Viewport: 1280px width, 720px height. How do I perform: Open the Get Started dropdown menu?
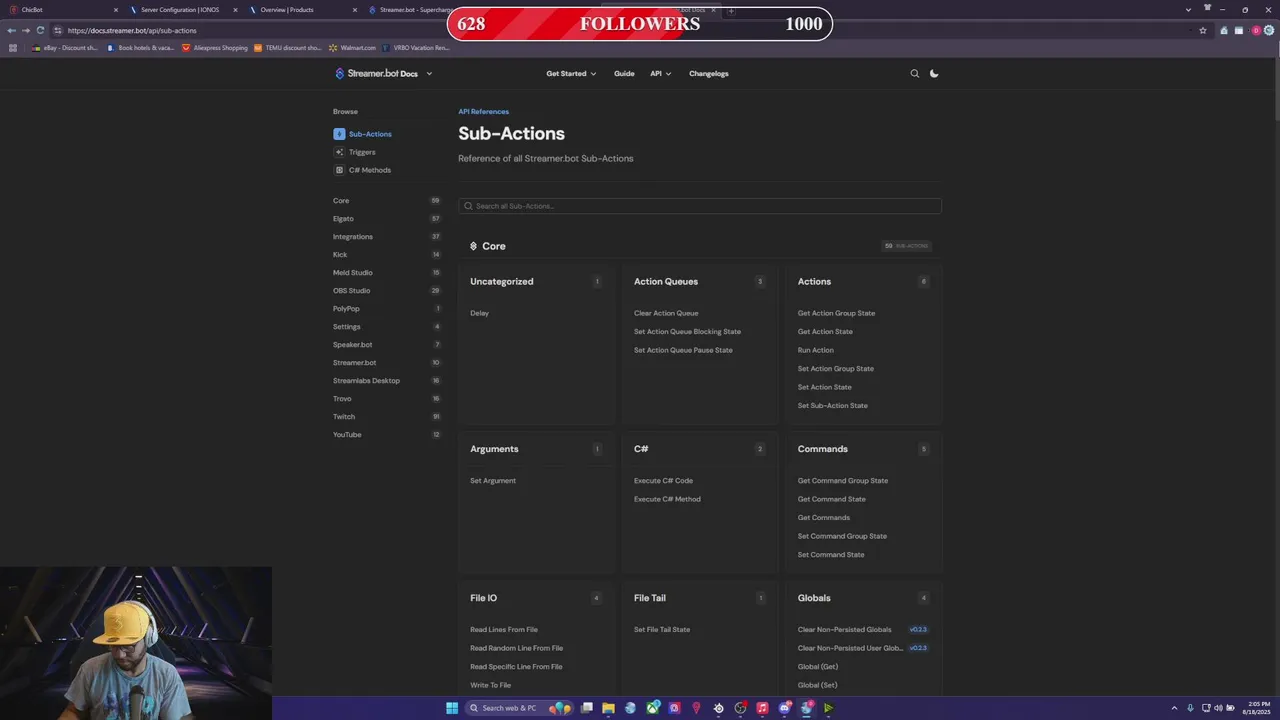point(571,73)
